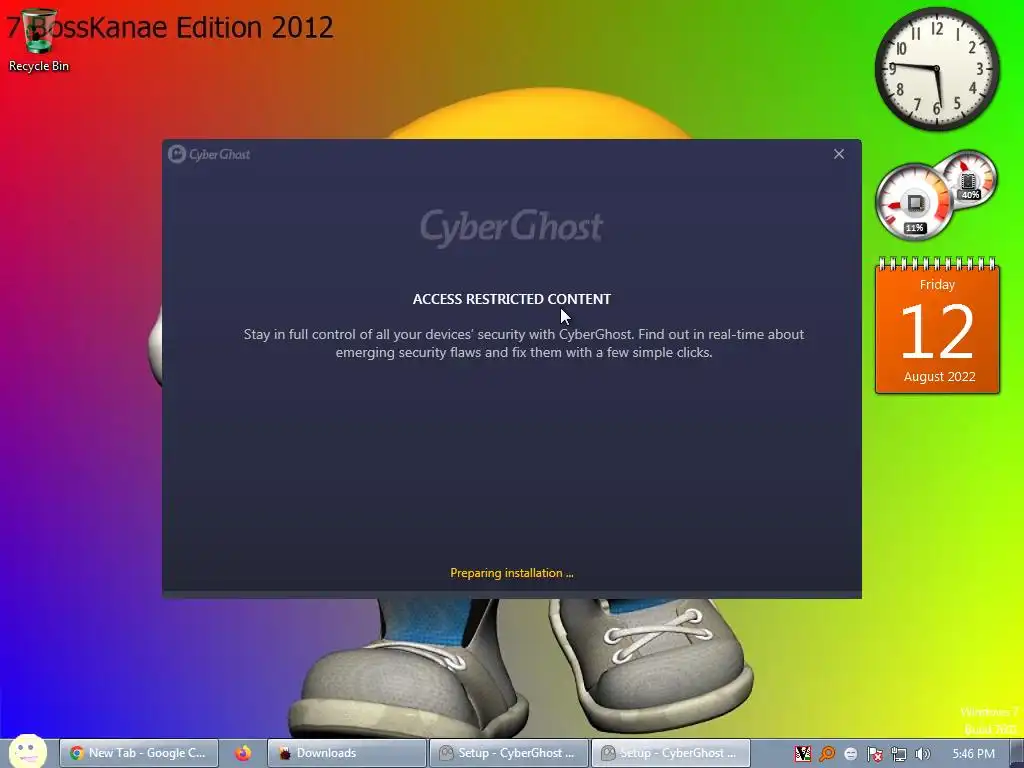Screen dimensions: 1024x768
Task: Open the network connection tray icon
Action: click(x=899, y=754)
